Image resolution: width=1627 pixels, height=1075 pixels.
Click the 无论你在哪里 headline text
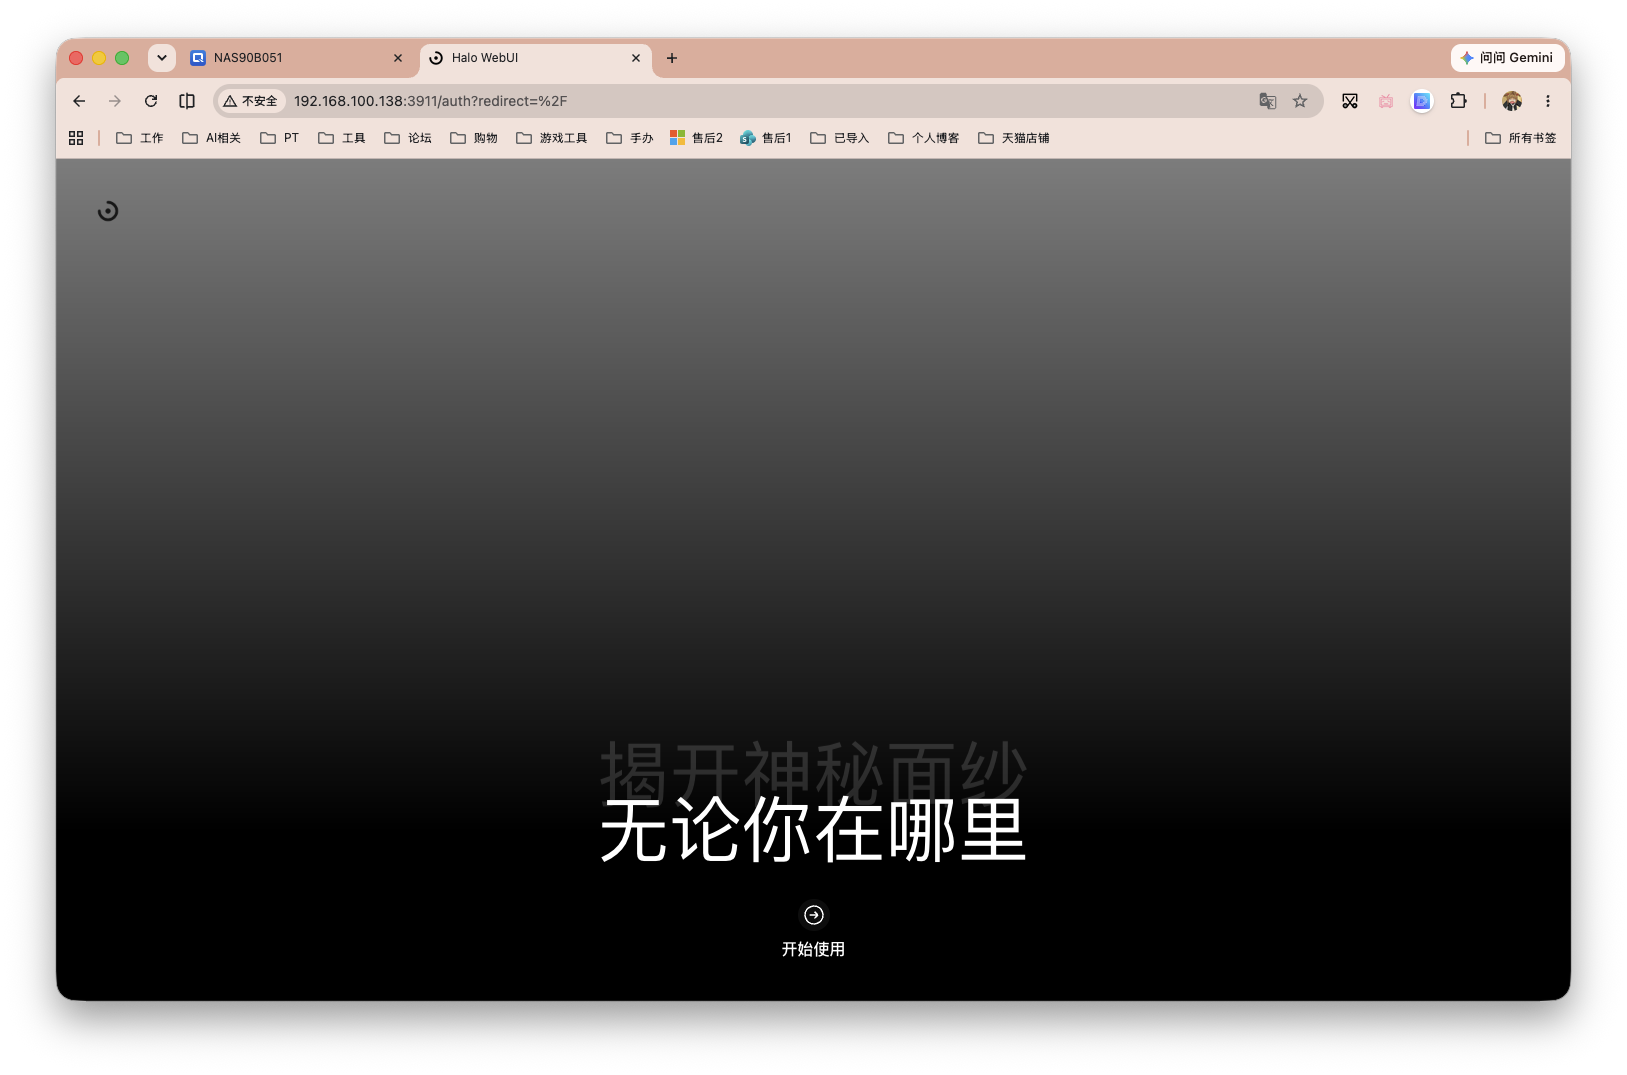813,830
